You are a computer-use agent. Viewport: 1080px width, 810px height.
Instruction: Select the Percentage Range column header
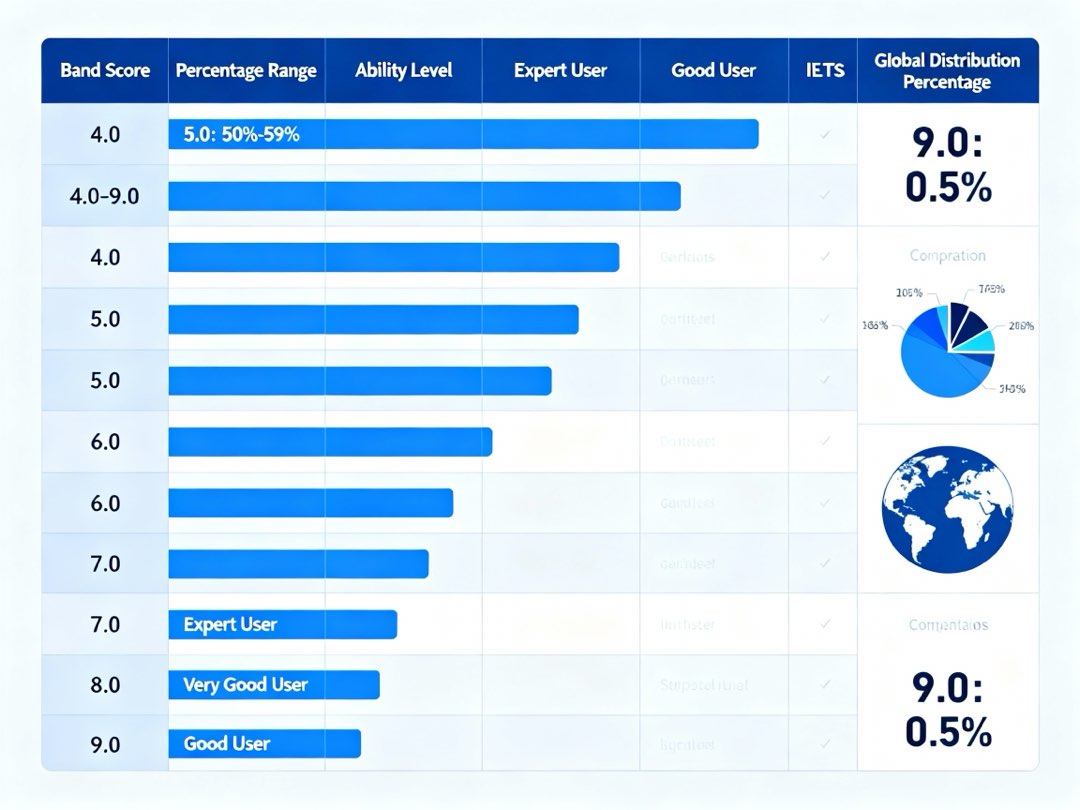click(x=246, y=71)
